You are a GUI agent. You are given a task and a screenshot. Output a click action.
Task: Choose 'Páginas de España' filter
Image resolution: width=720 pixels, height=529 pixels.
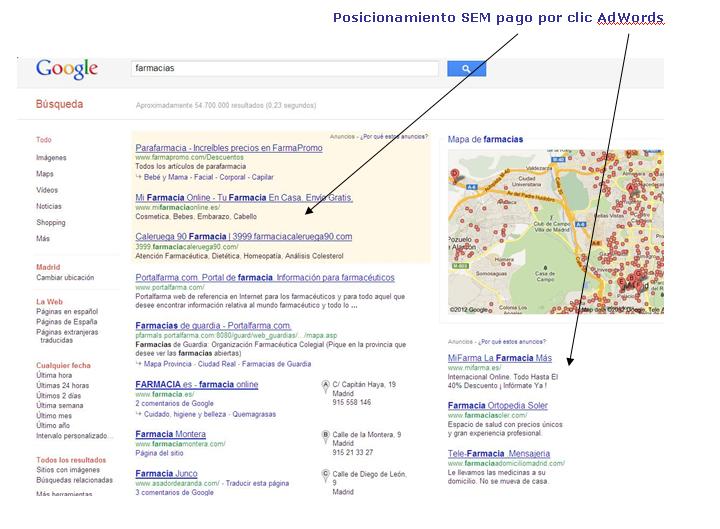[x=67, y=321]
